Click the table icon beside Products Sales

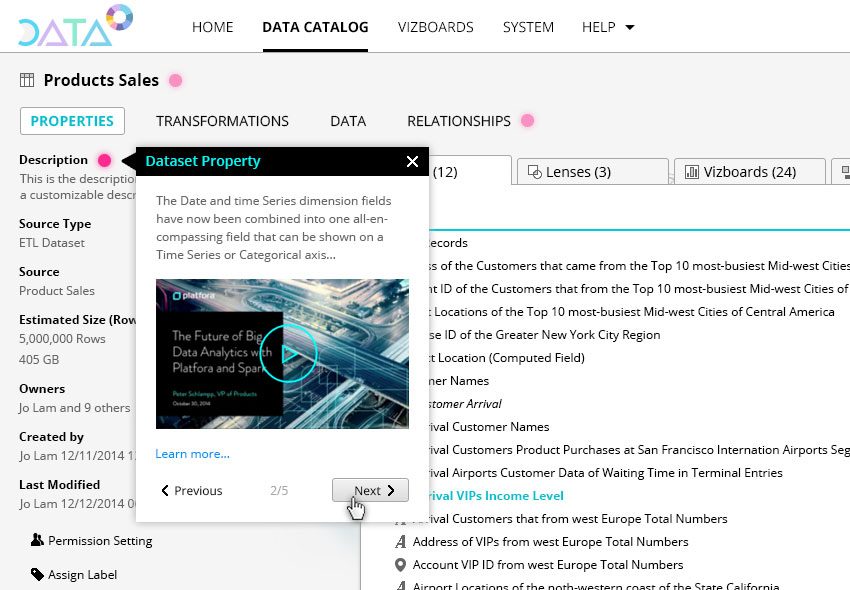(x=27, y=80)
